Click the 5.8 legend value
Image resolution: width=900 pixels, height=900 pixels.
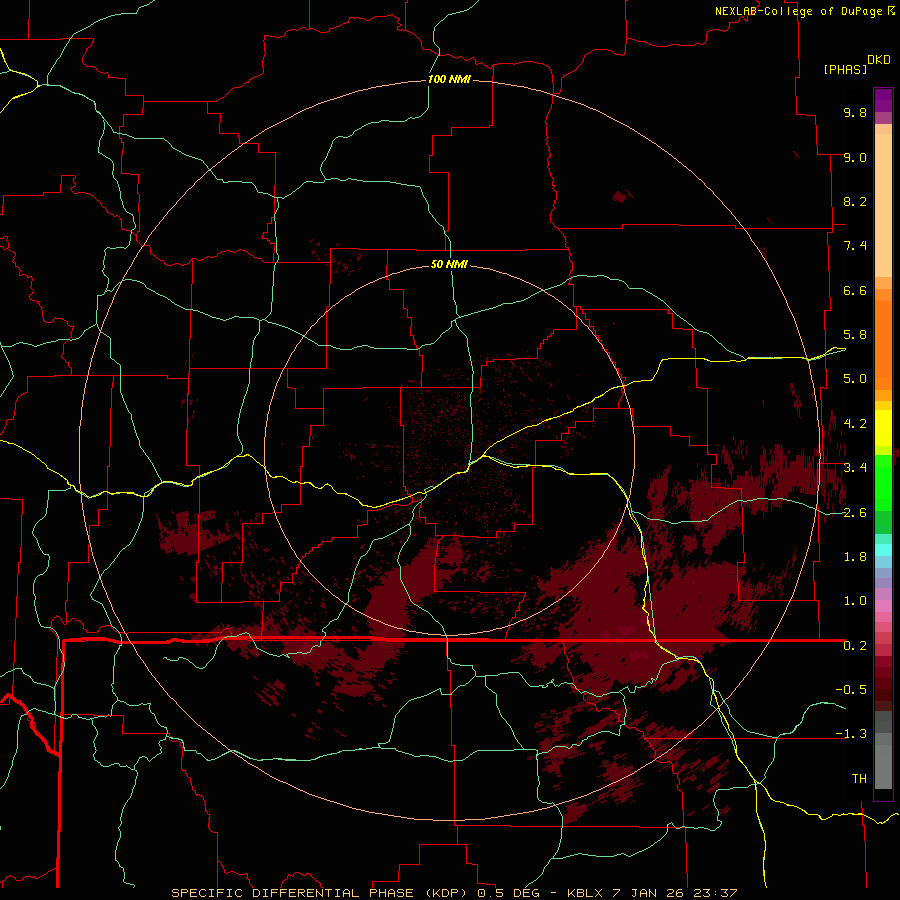(x=855, y=335)
